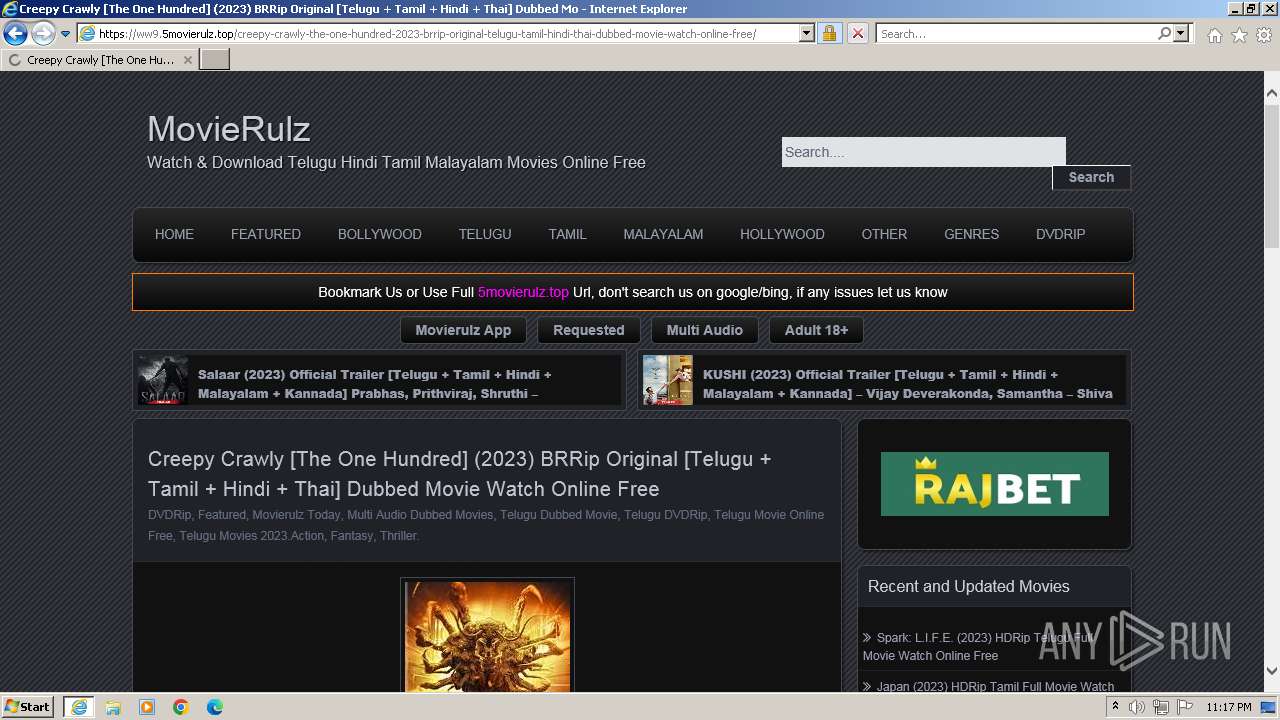Open the TELUGU menu item
This screenshot has height=720, width=1280.
pos(485,234)
